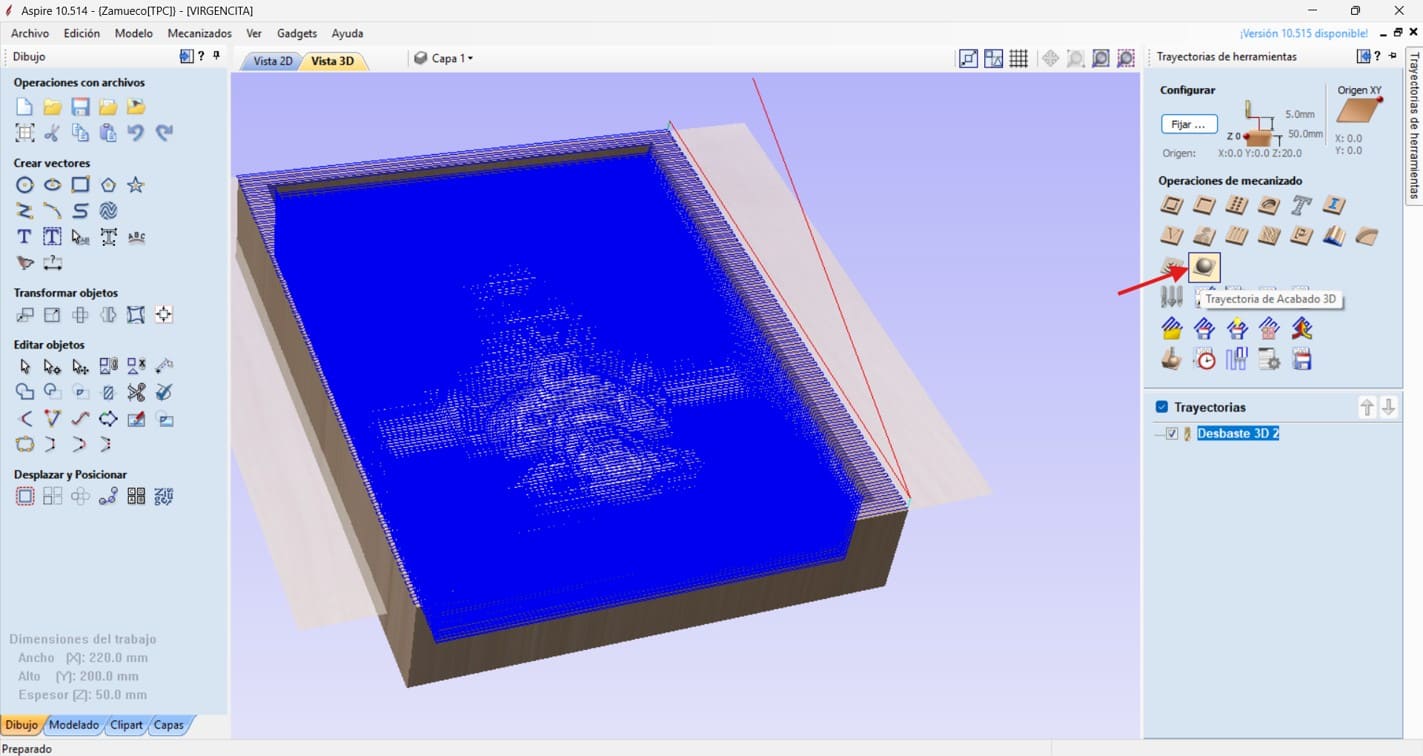
Task: Open the preview toolpaths hand icon
Action: coord(1173,359)
